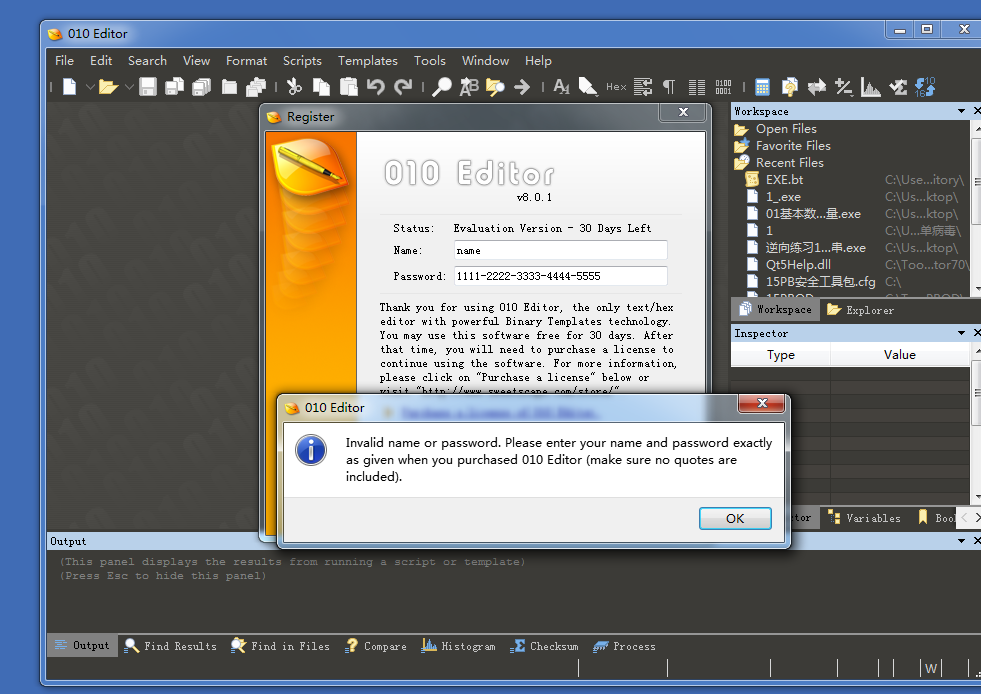
Task: Open the new-file type dropdown arrow
Action: 90,87
